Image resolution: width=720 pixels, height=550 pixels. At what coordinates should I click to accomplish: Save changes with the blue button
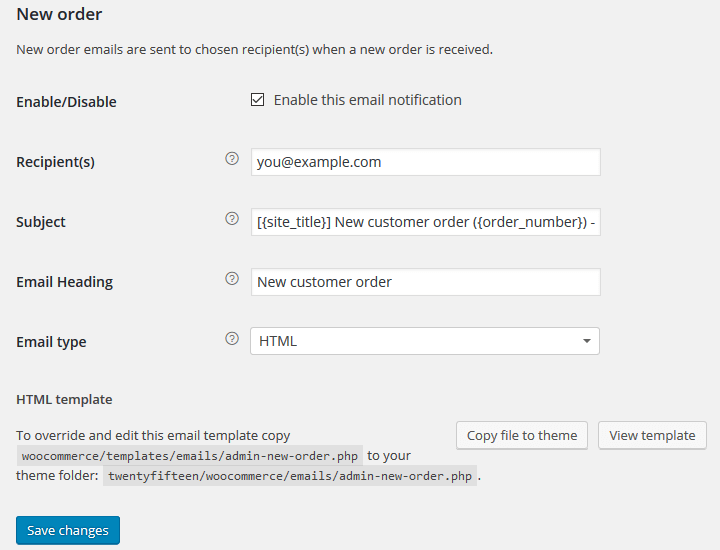(68, 530)
